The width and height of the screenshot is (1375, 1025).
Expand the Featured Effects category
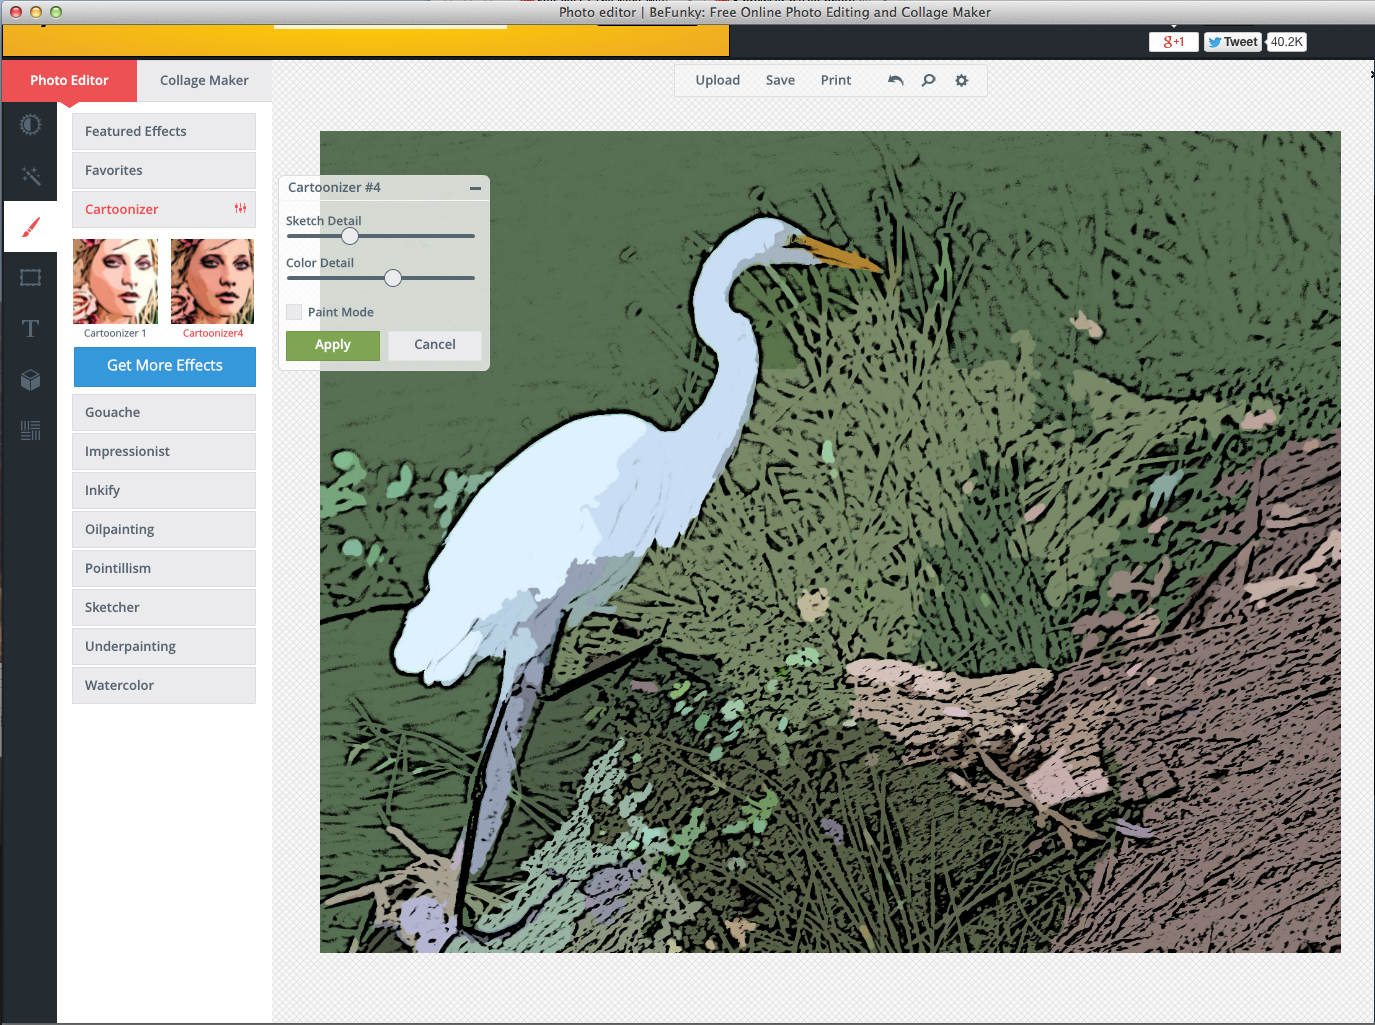pos(164,131)
